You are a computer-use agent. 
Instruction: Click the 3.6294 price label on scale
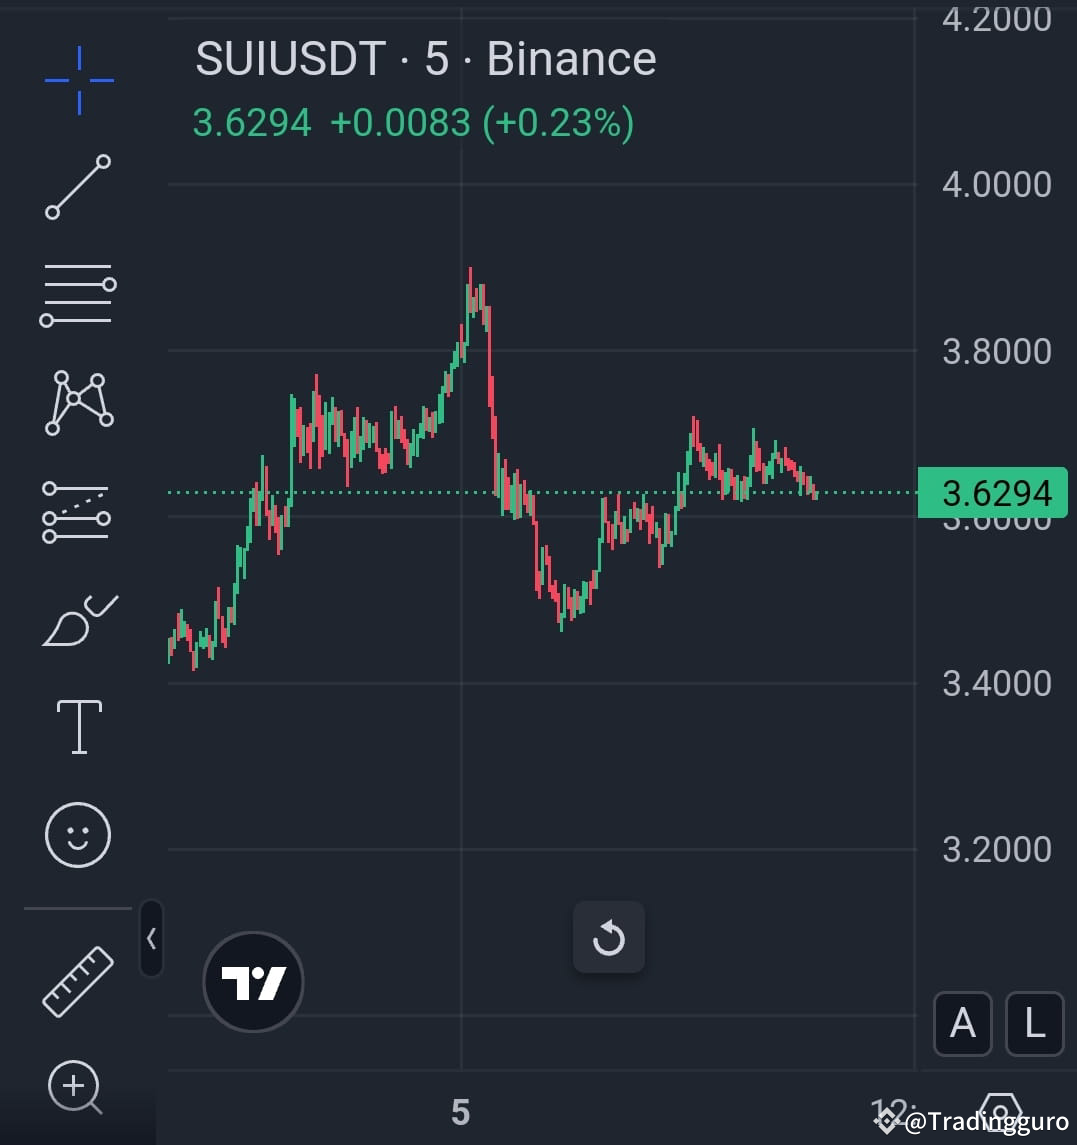tap(992, 492)
